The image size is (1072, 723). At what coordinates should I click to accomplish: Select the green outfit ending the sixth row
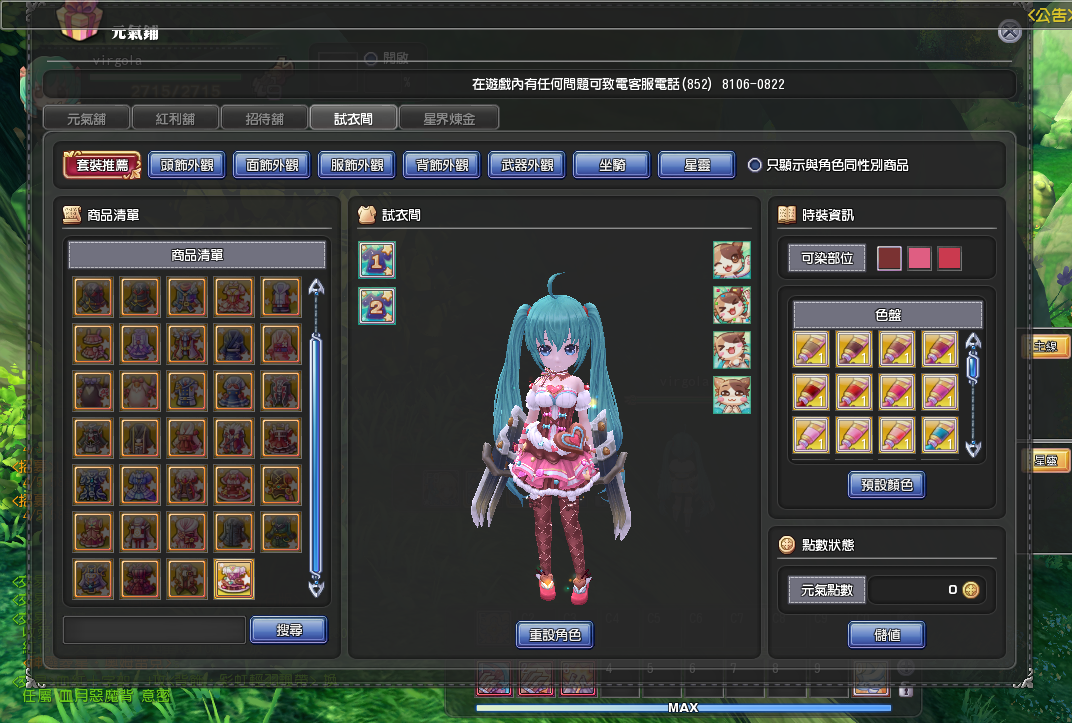(281, 532)
